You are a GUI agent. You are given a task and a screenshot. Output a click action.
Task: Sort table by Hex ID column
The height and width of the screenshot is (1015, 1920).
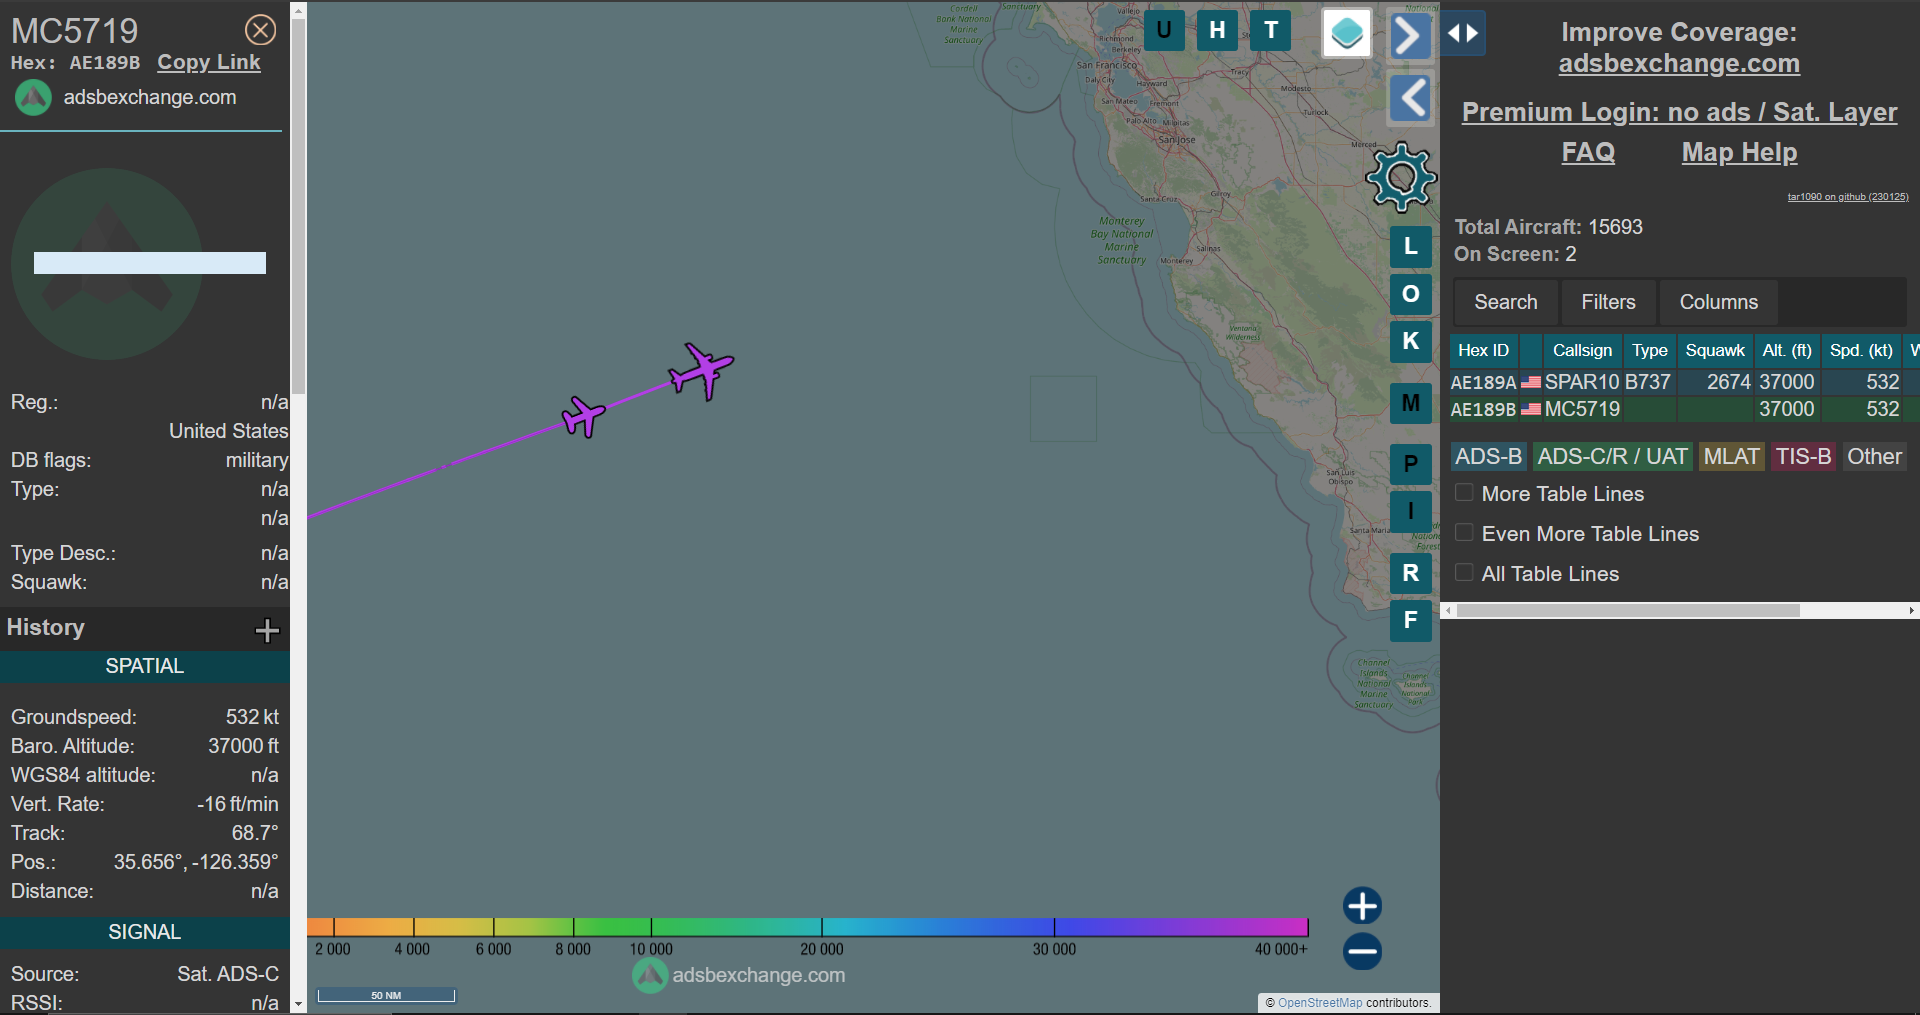tap(1483, 350)
